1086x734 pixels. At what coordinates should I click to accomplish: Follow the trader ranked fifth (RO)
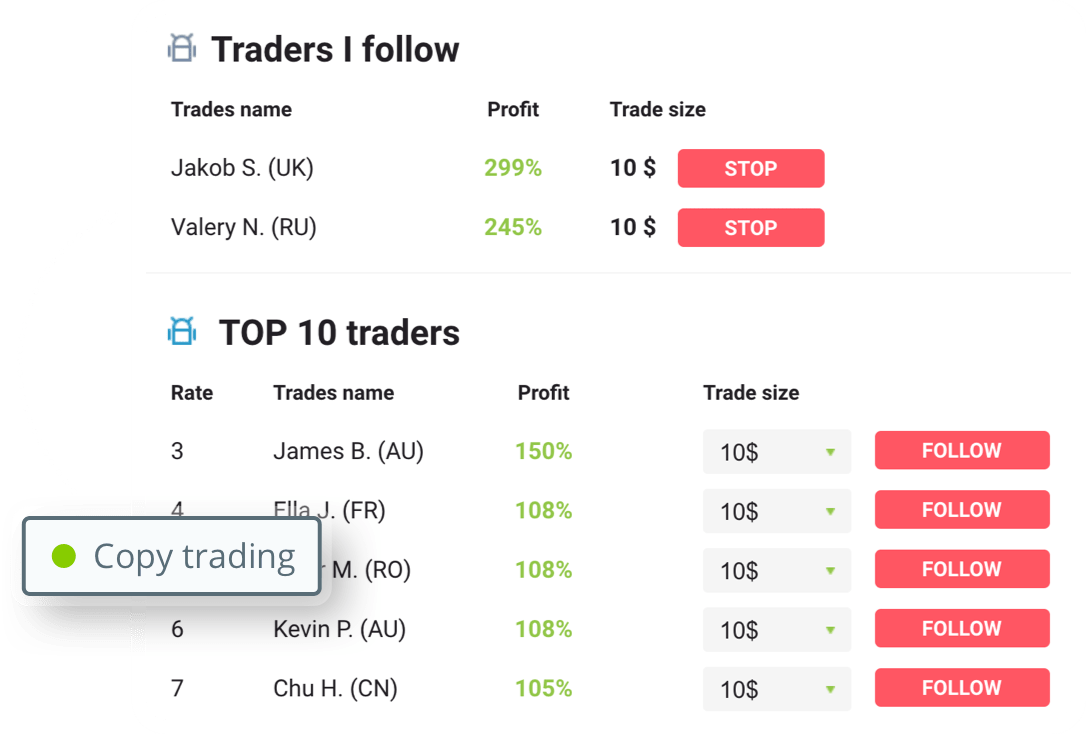(x=962, y=569)
